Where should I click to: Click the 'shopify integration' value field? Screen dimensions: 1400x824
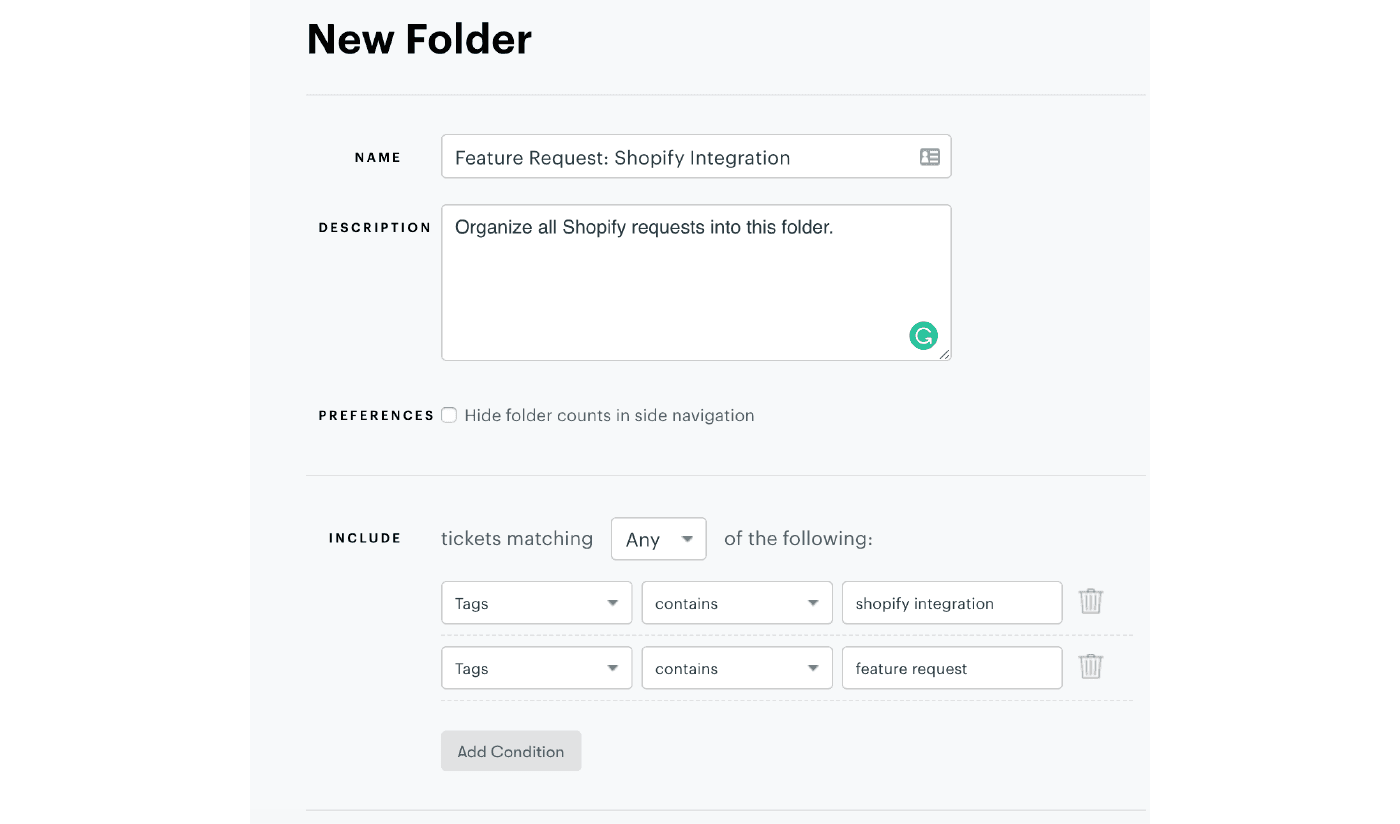pos(951,603)
